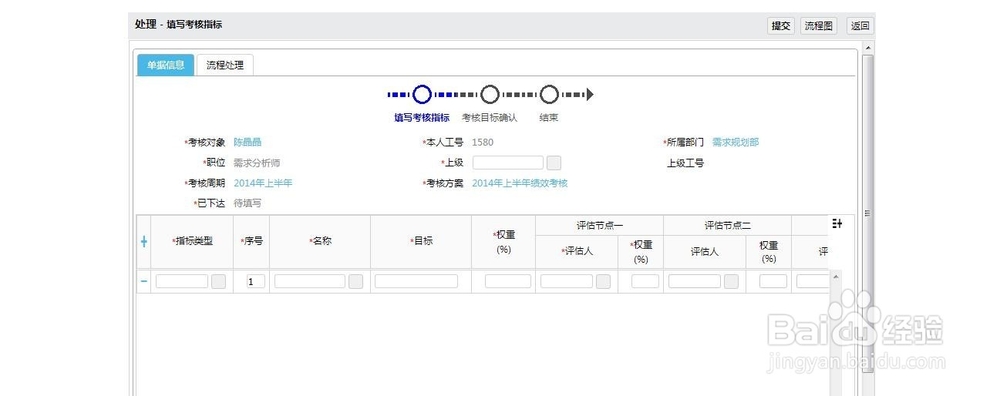Click the 待填写 status value
1000x396 pixels.
(247, 203)
